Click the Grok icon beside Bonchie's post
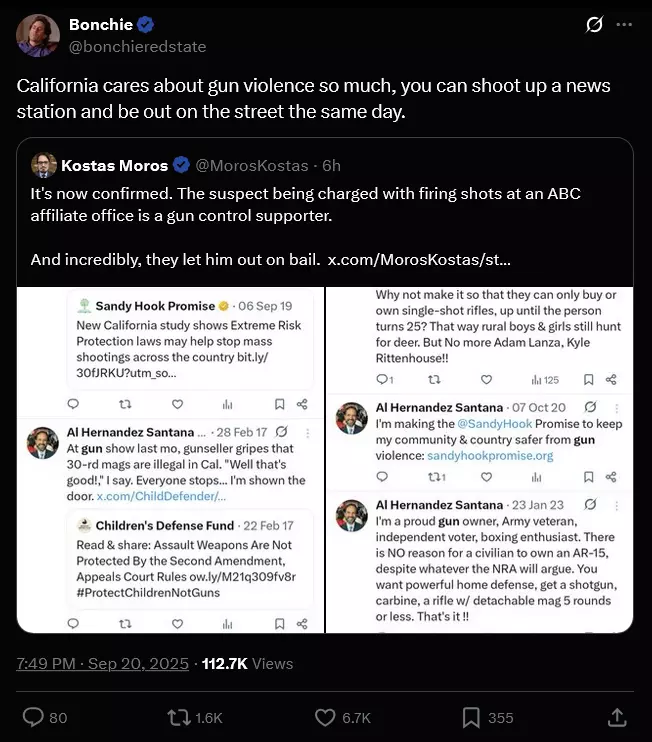The height and width of the screenshot is (742, 652). tap(594, 24)
